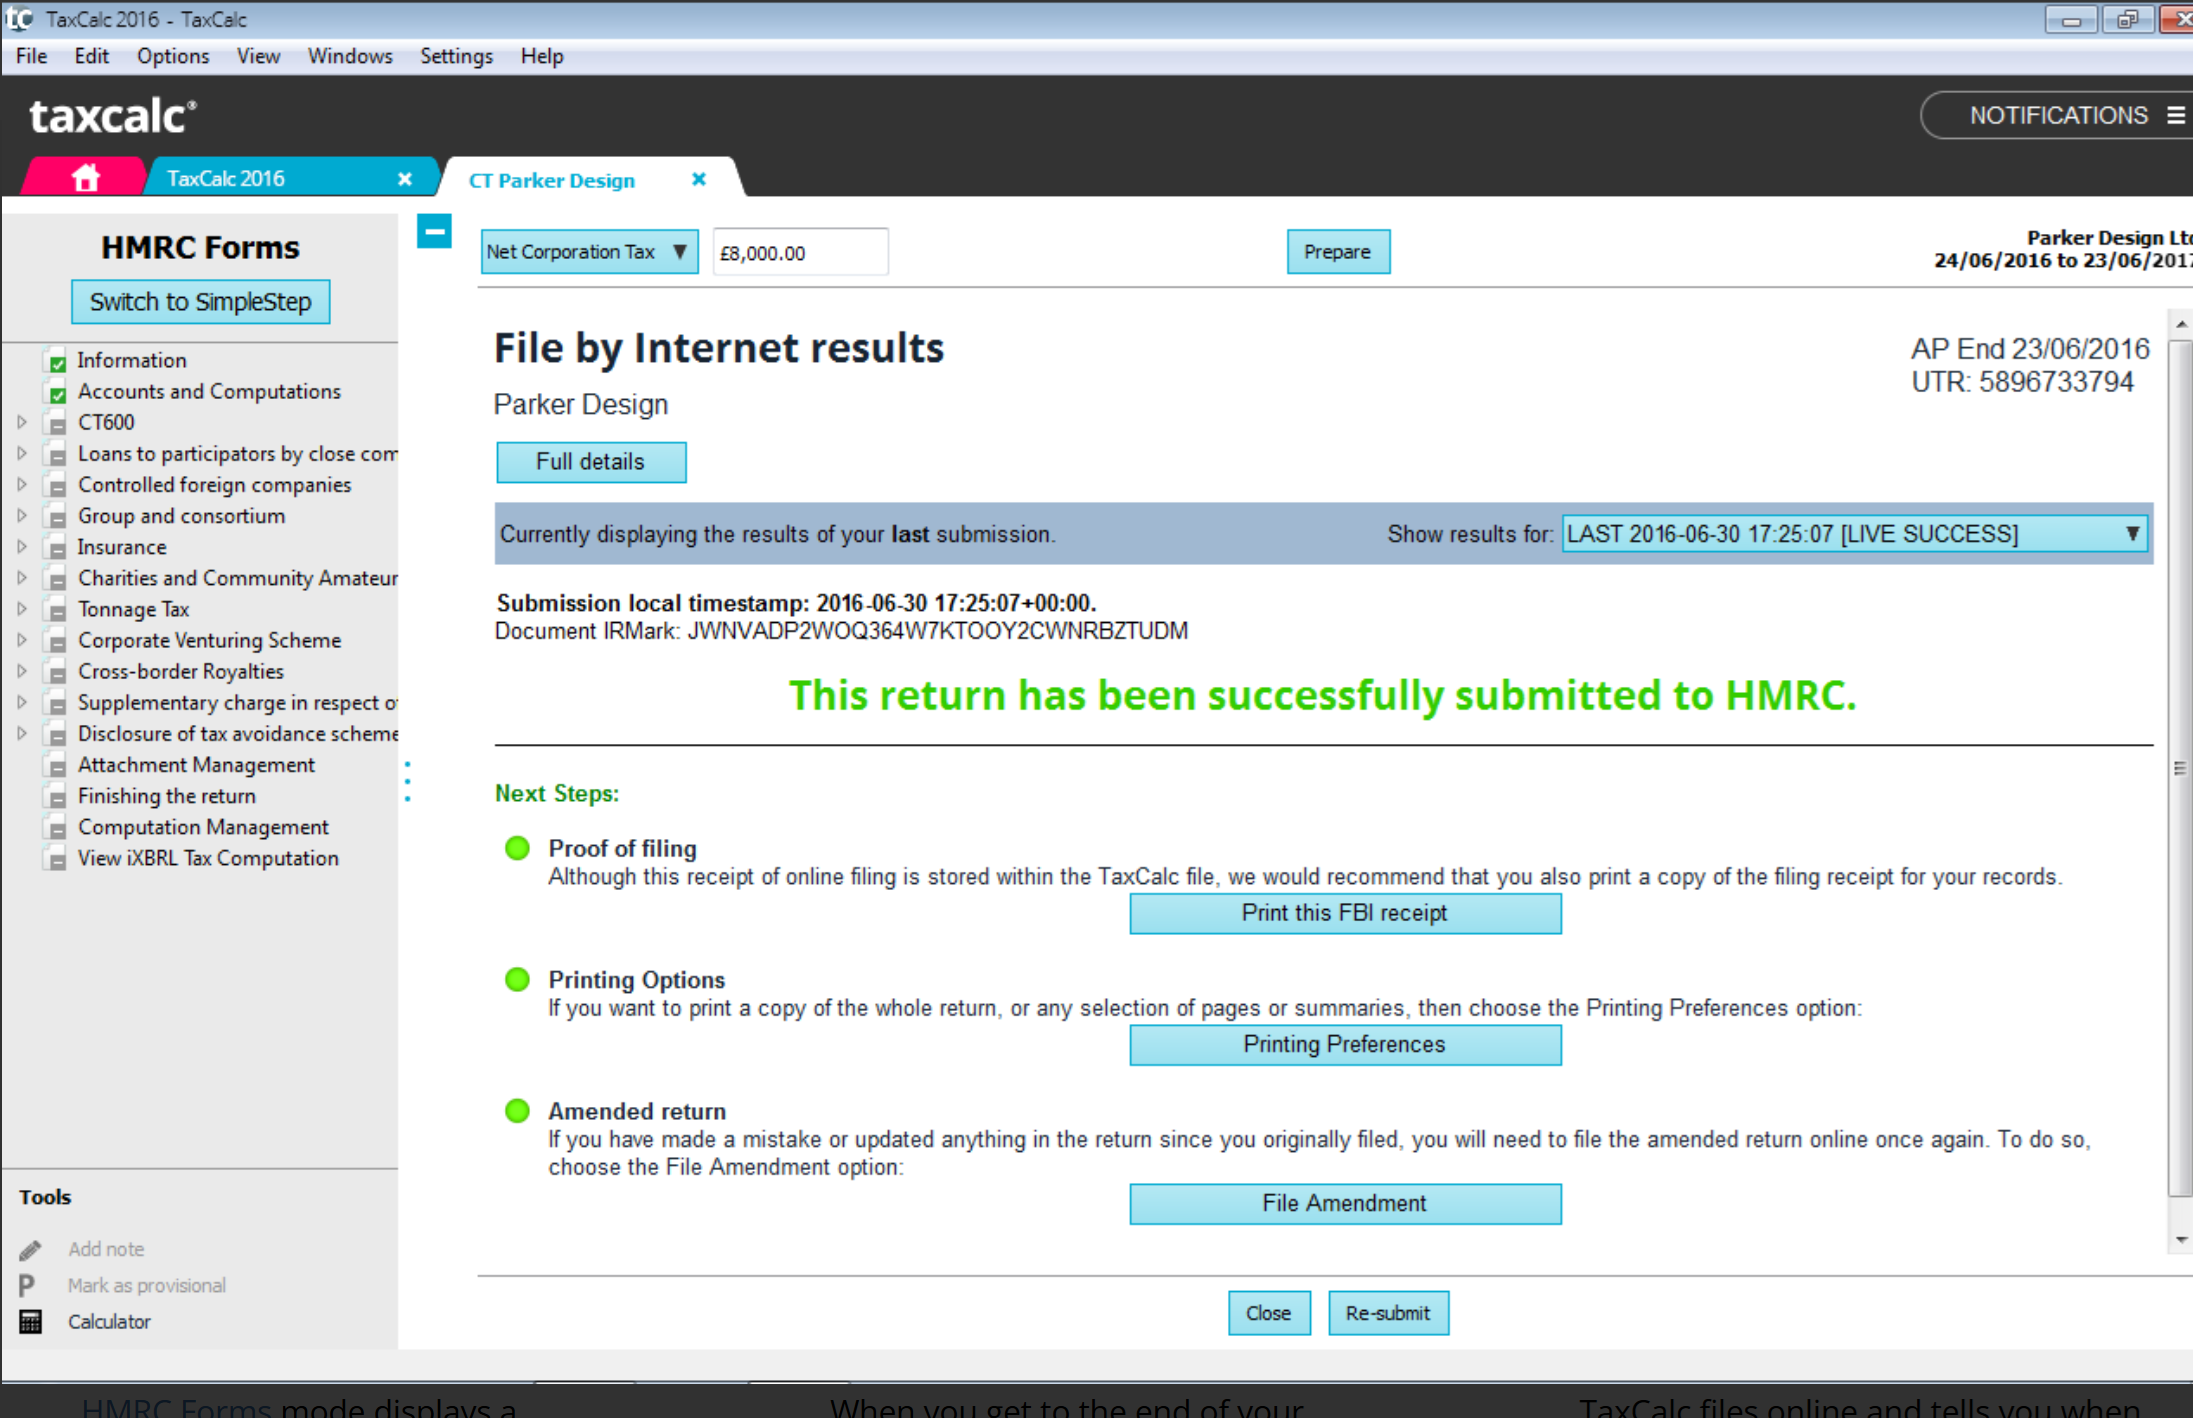Expand the Insurance tree node
This screenshot has width=2193, height=1418.
click(x=22, y=546)
